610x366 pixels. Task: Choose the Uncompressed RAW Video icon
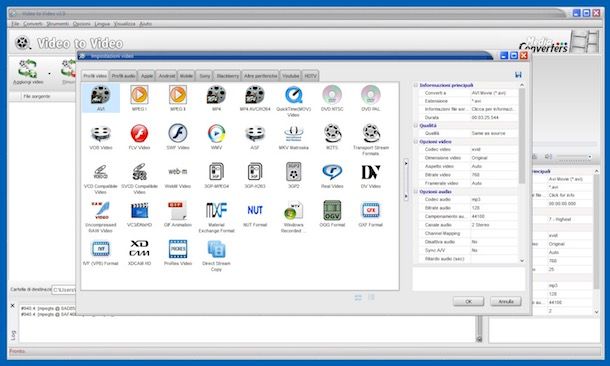[x=100, y=210]
